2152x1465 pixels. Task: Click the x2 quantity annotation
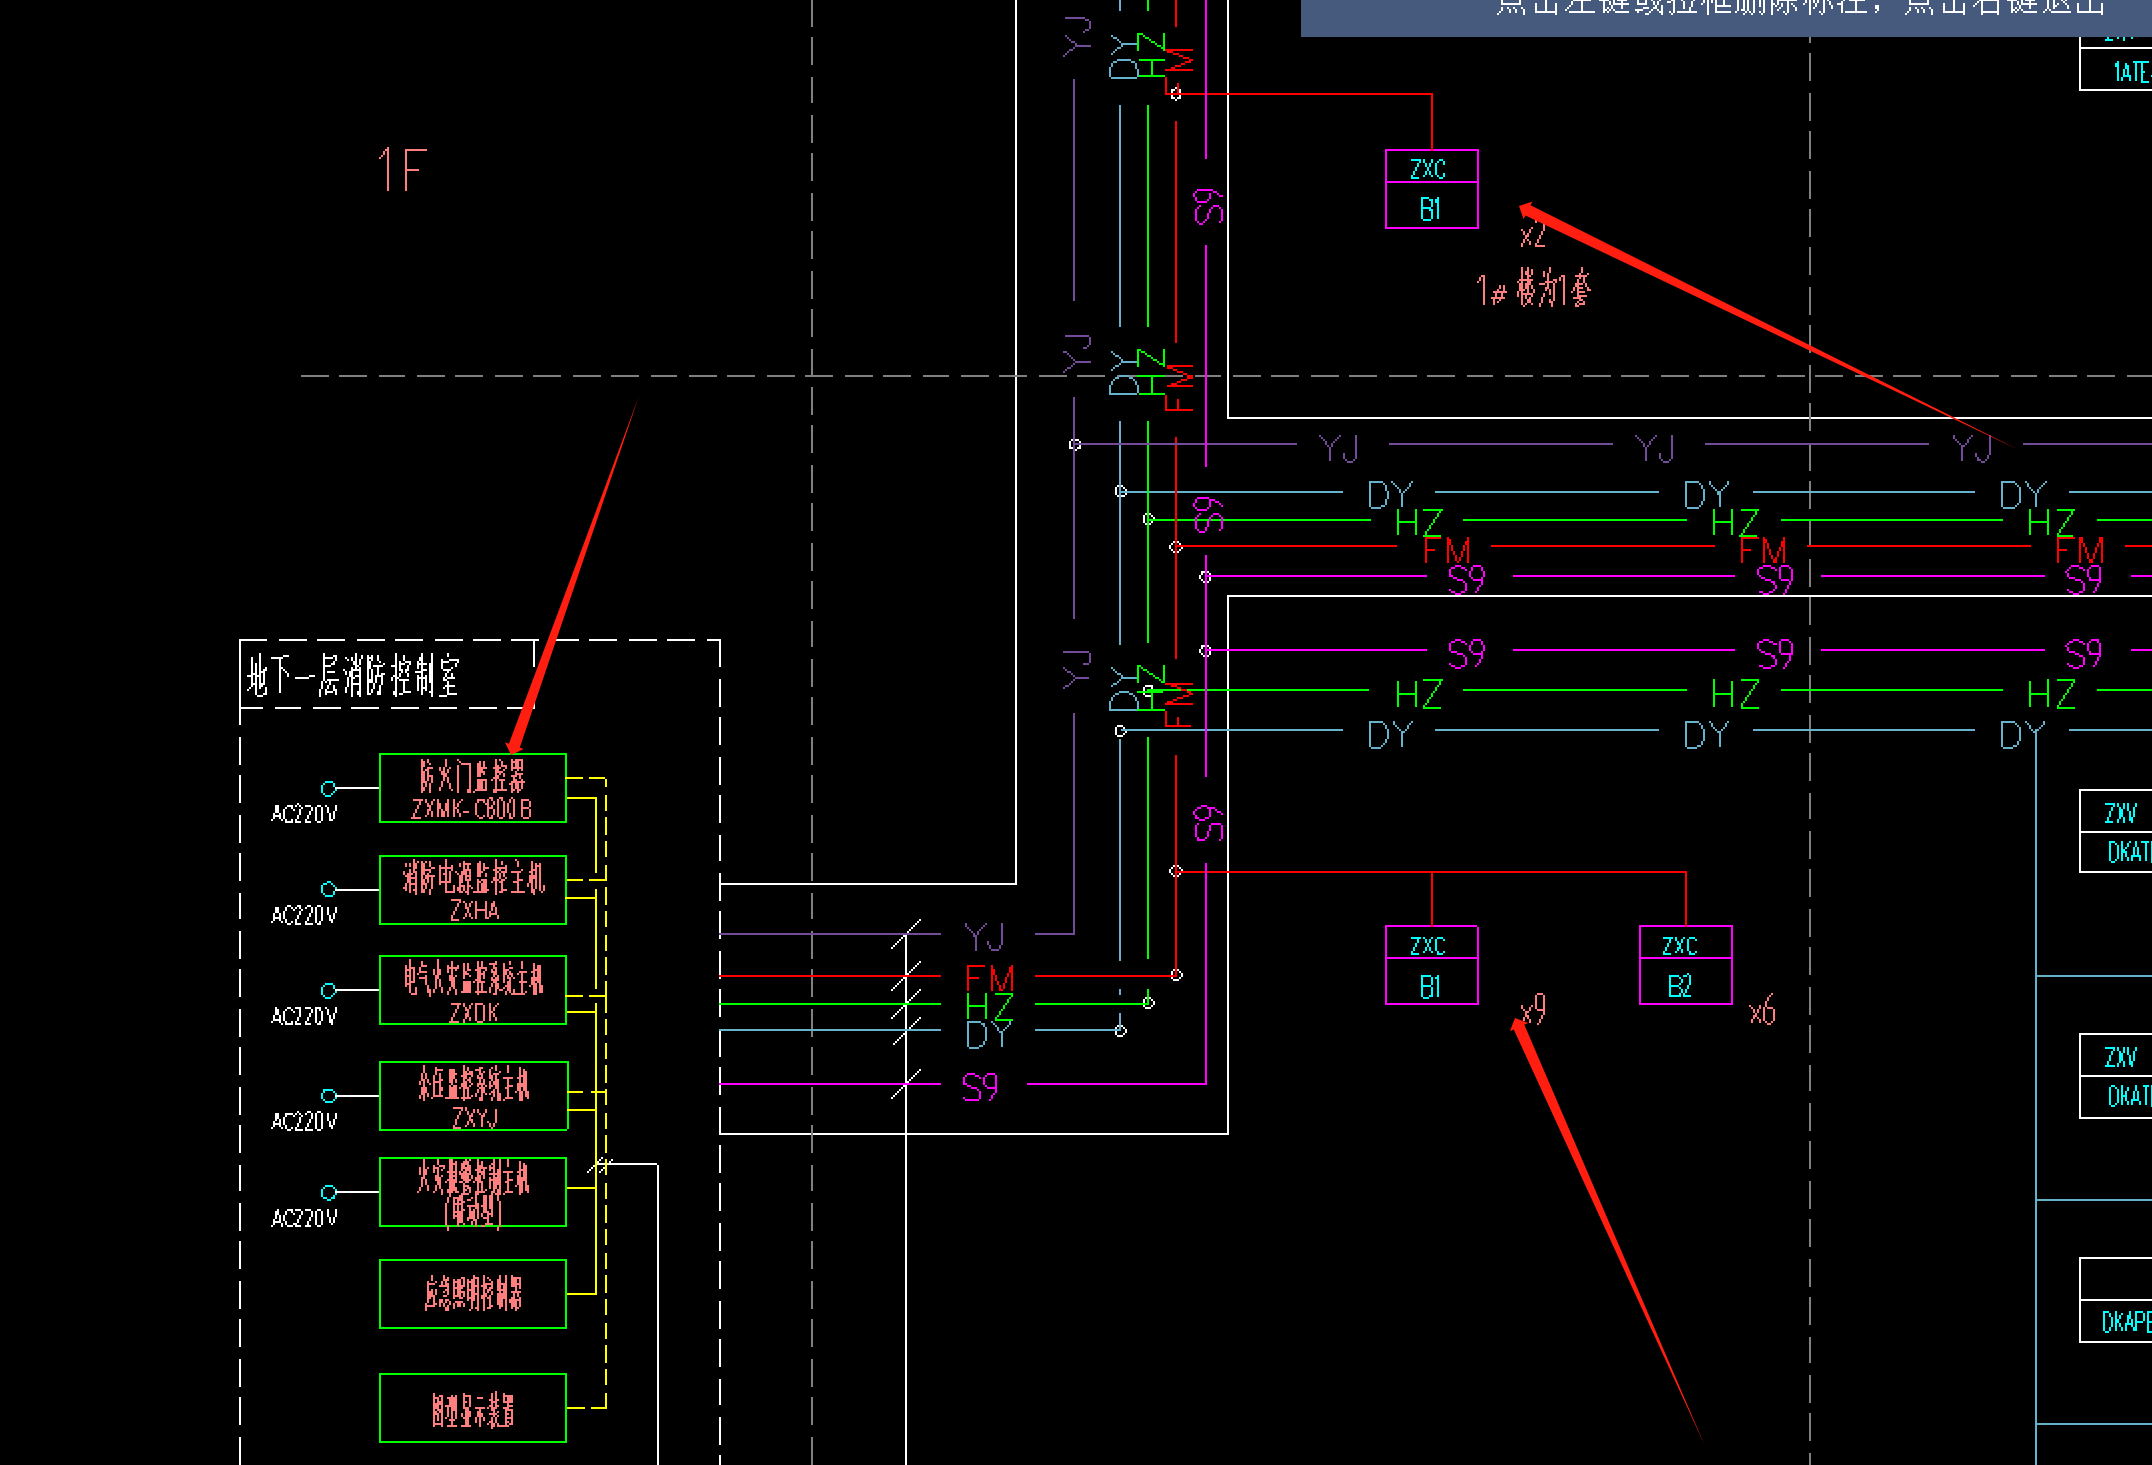tap(1533, 237)
